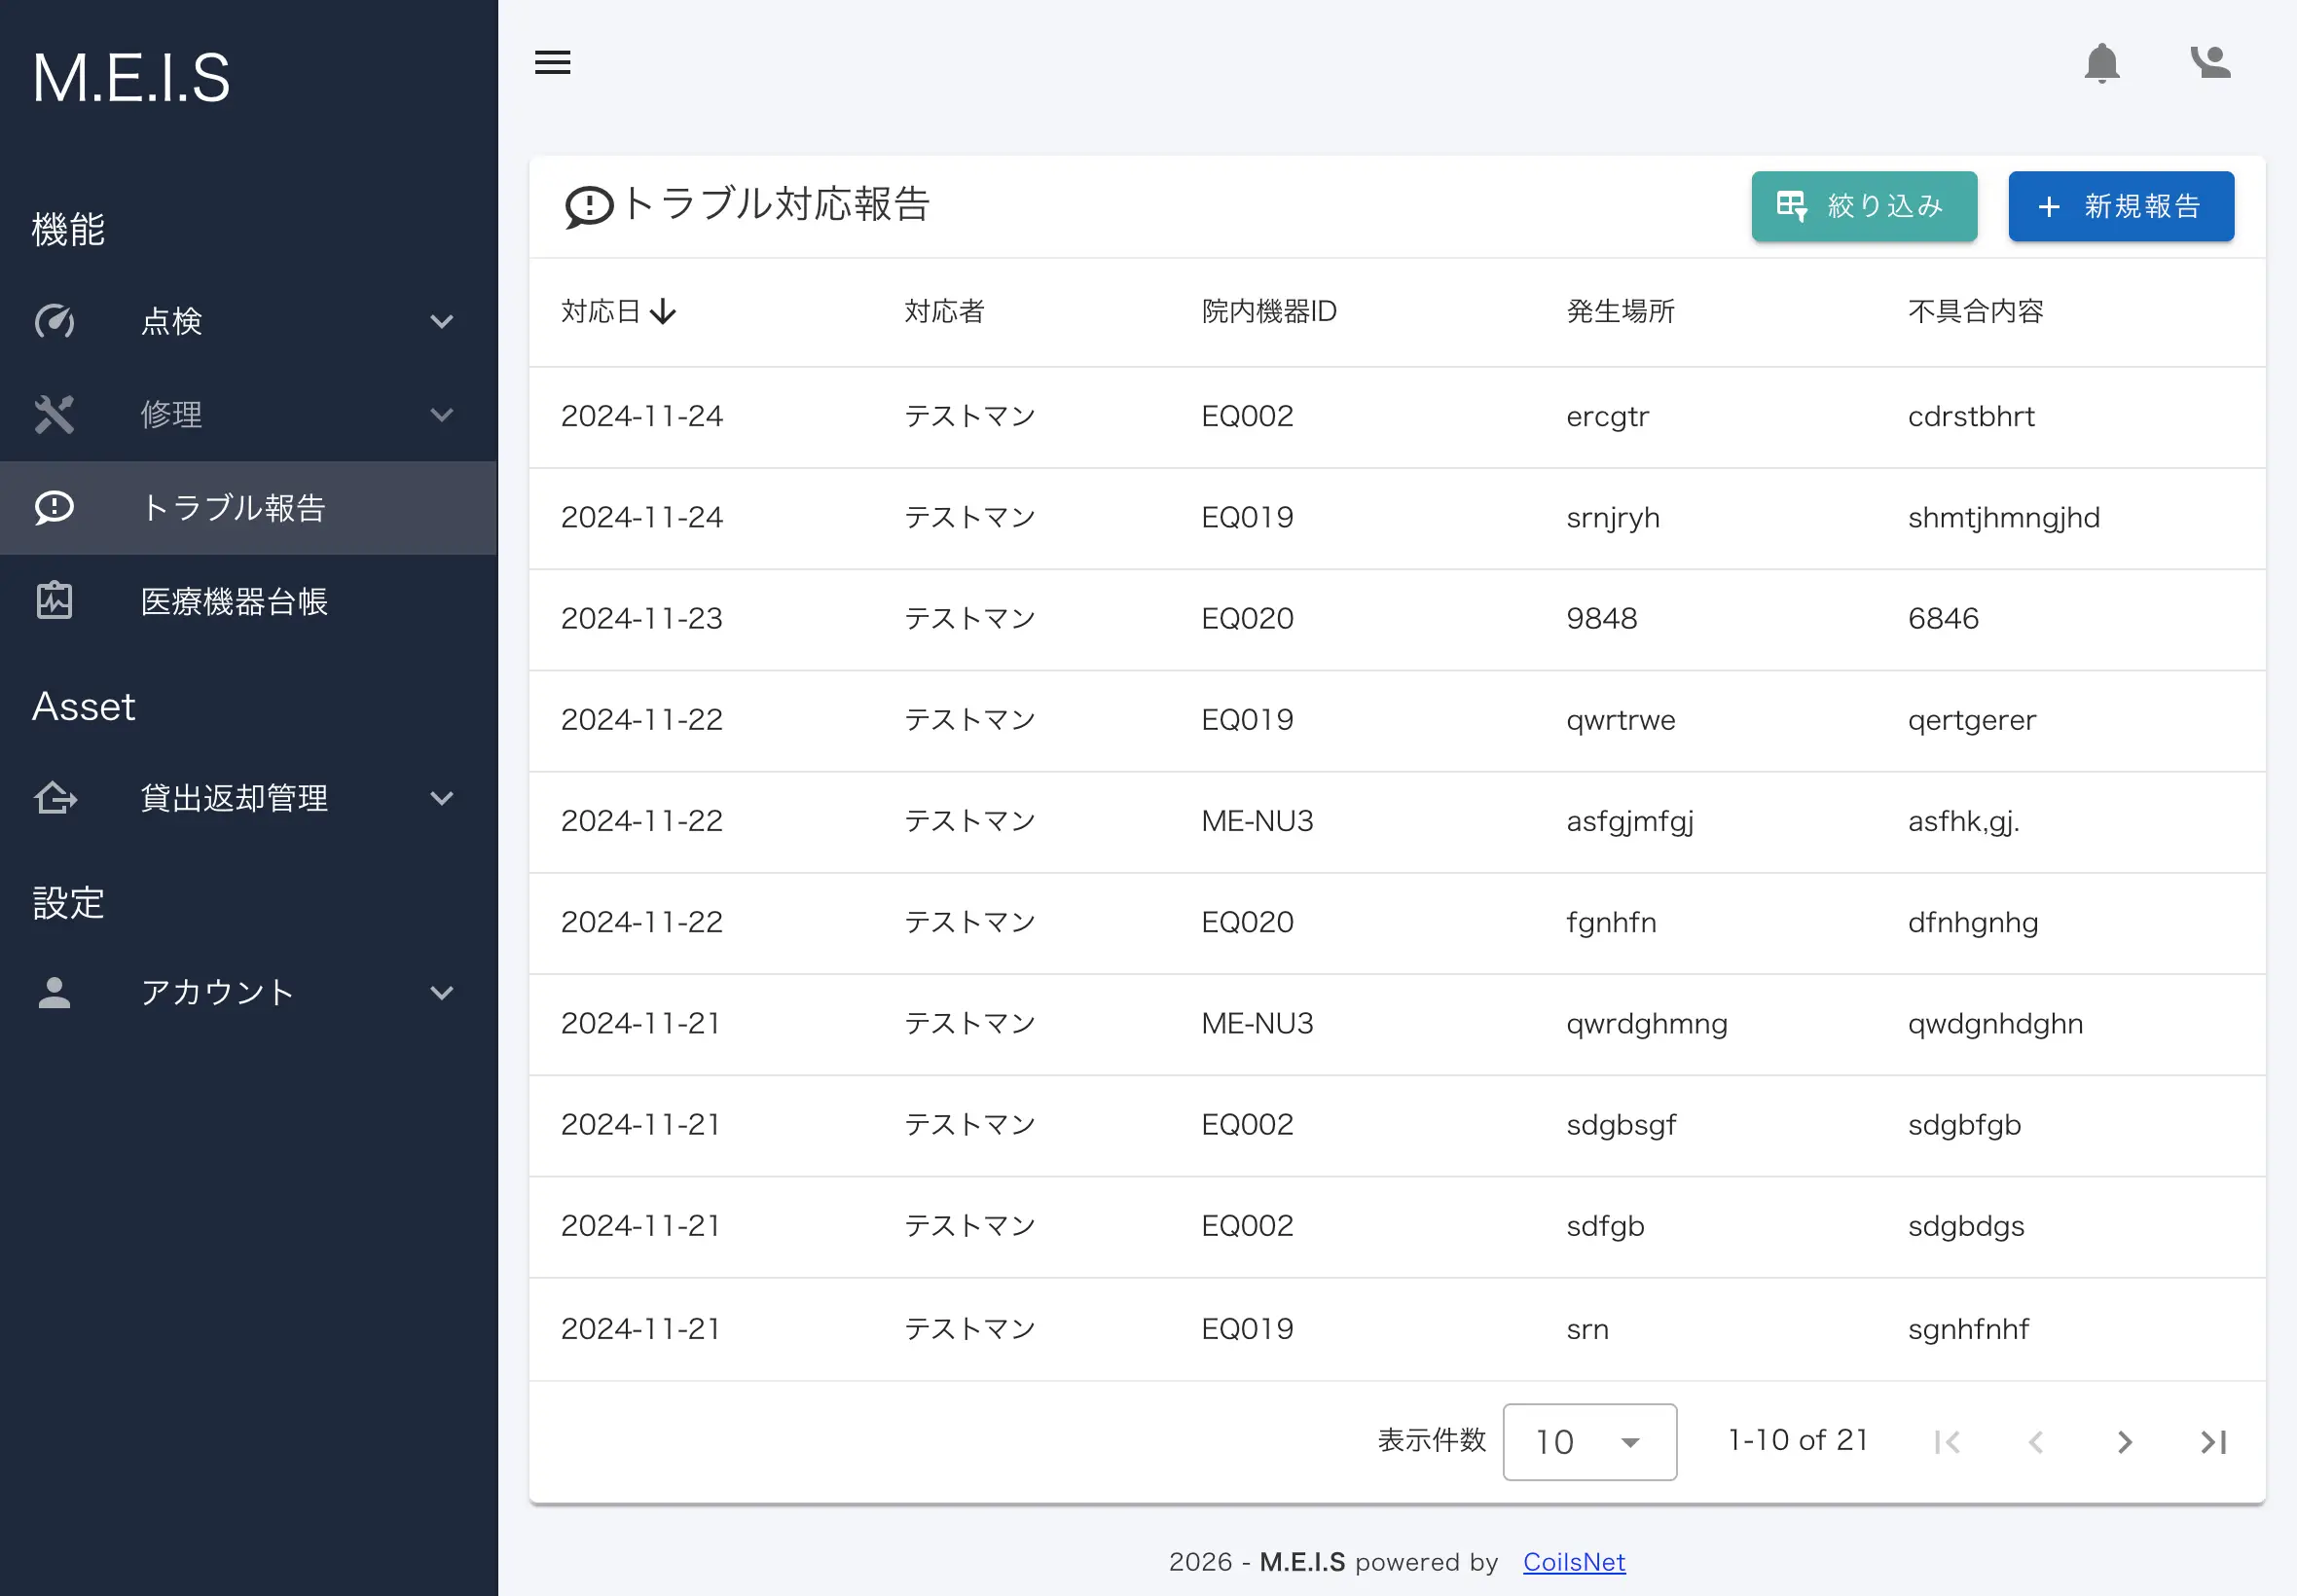
Task: Click the 新規報告 button
Action: click(2121, 206)
